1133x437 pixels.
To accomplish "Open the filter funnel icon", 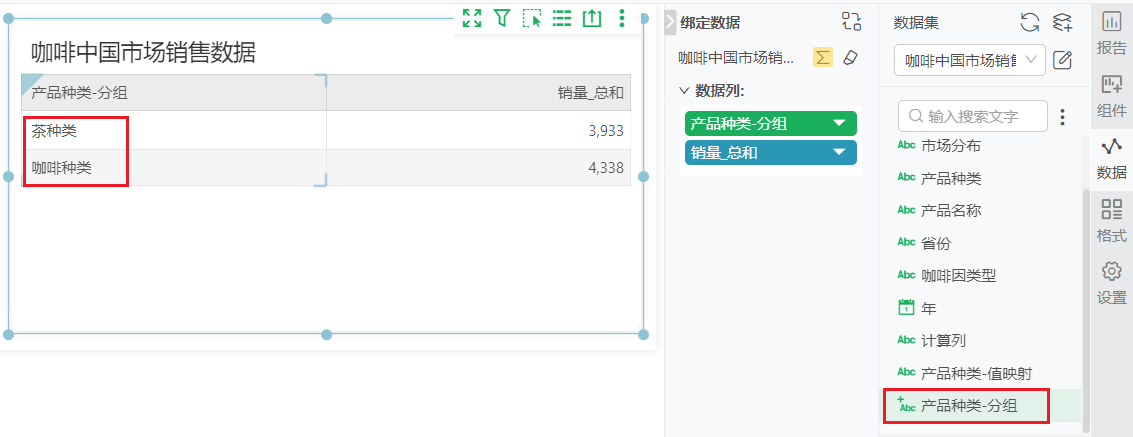I will point(501,18).
